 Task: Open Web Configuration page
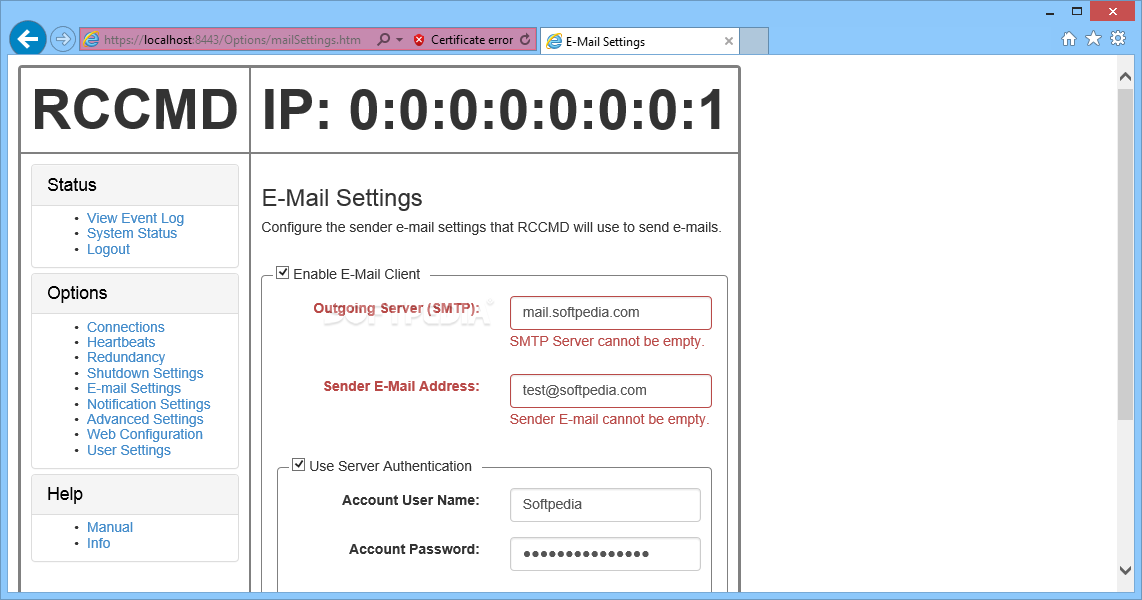[145, 435]
